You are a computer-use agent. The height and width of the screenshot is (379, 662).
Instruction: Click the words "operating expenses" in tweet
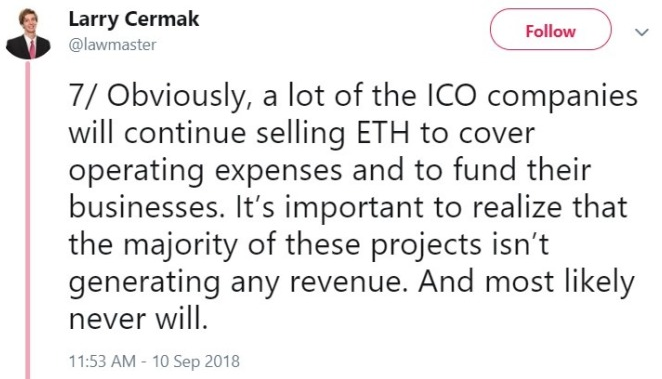206,172
